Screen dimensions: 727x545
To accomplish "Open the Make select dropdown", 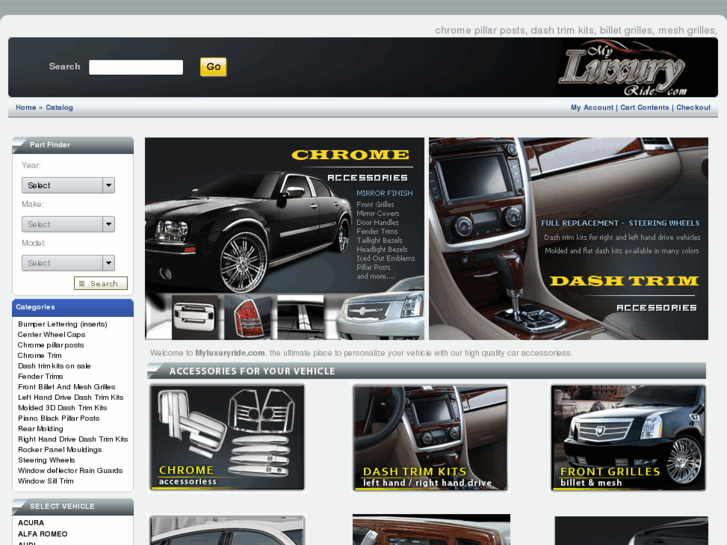I will coord(68,224).
